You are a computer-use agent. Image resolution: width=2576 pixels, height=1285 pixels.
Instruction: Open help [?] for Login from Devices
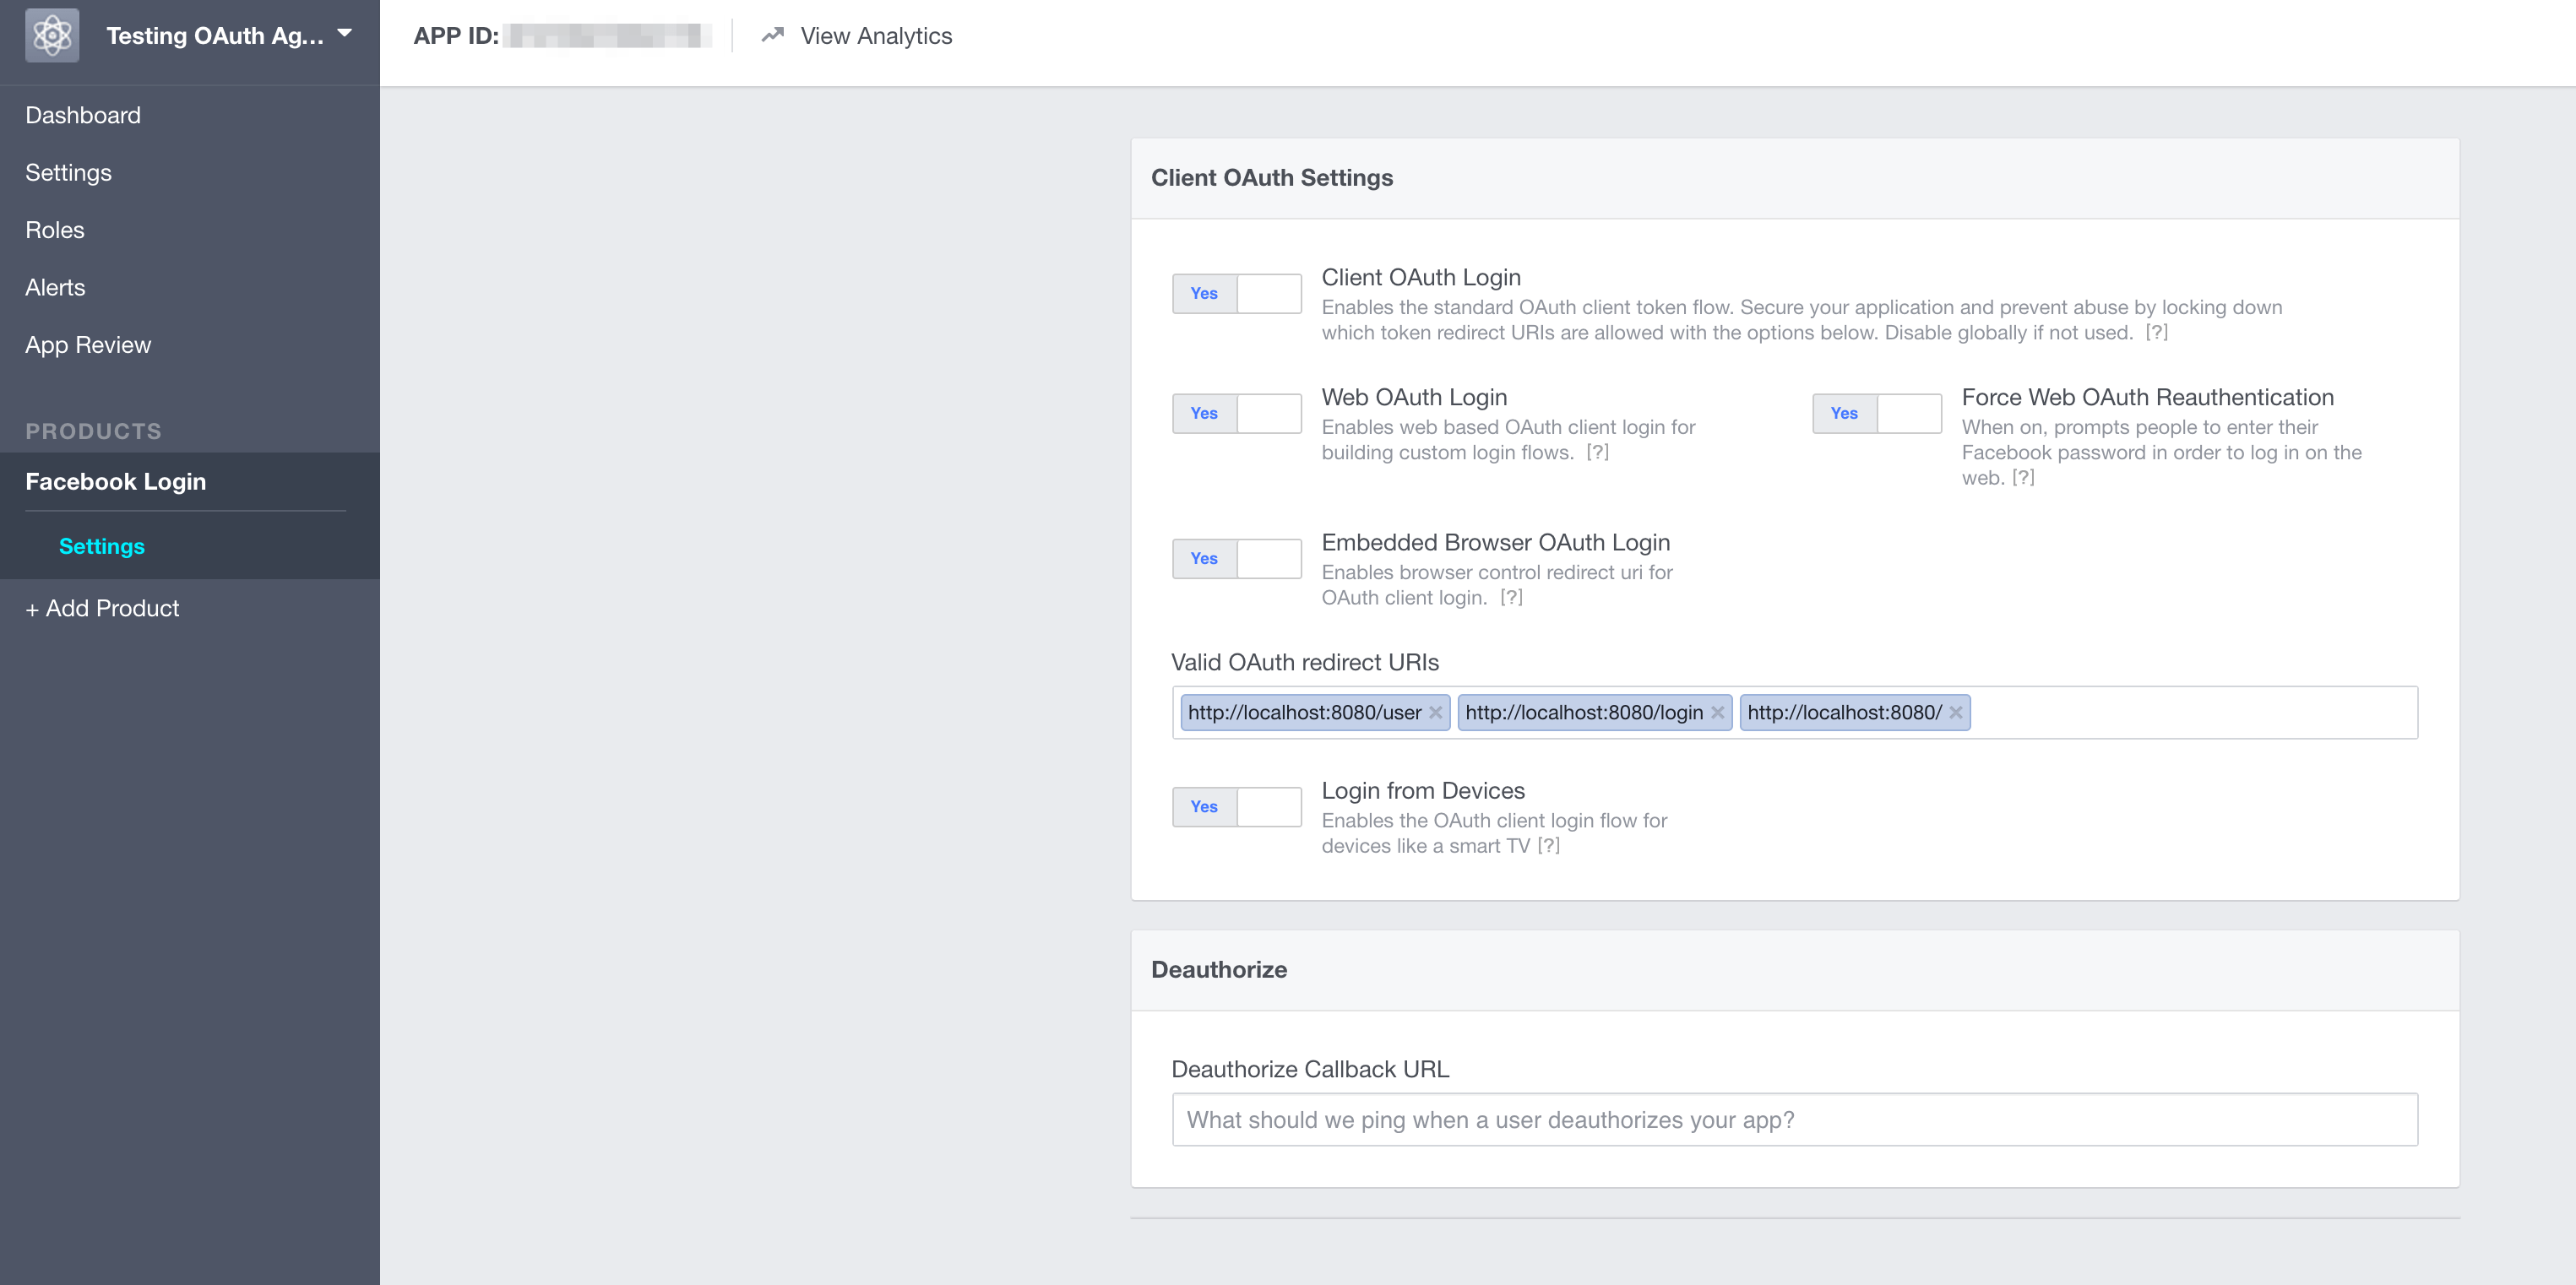[1548, 846]
